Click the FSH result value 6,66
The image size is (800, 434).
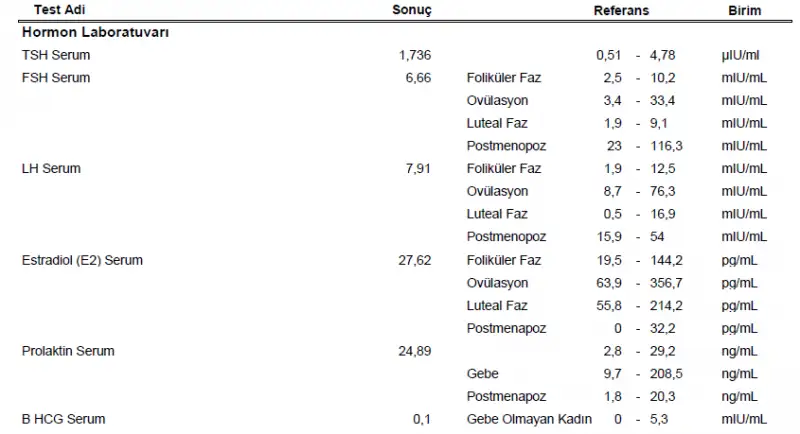point(418,78)
